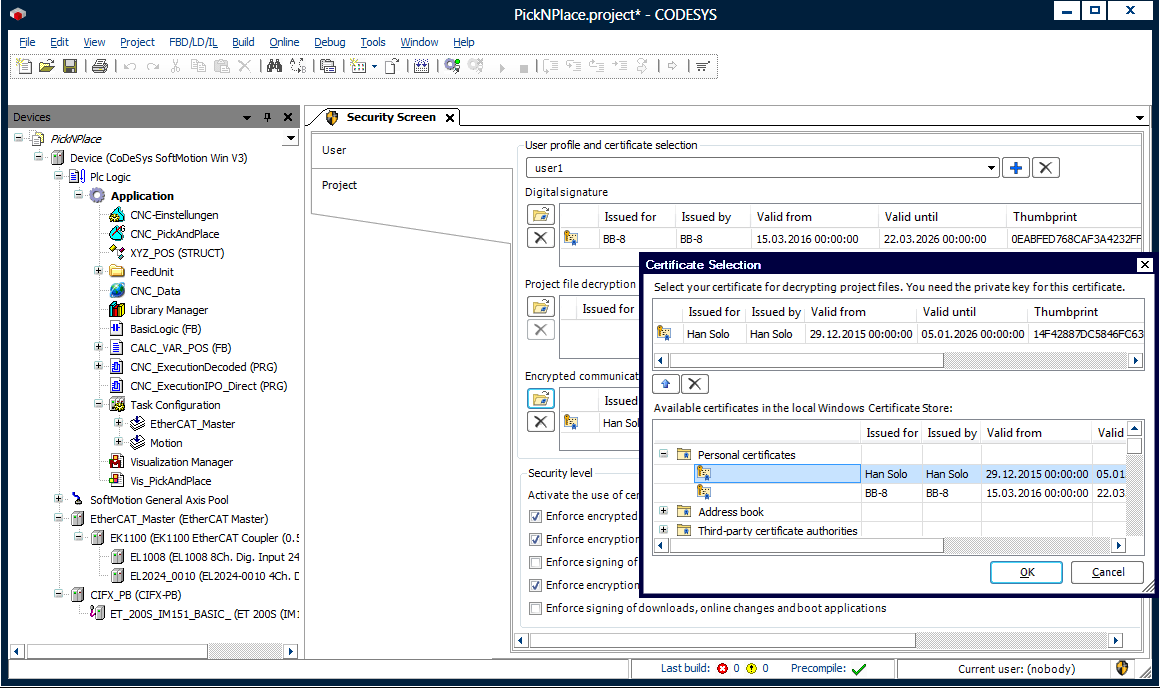1160x688 pixels.
Task: Expand the Address book certificate folder
Action: [x=663, y=512]
